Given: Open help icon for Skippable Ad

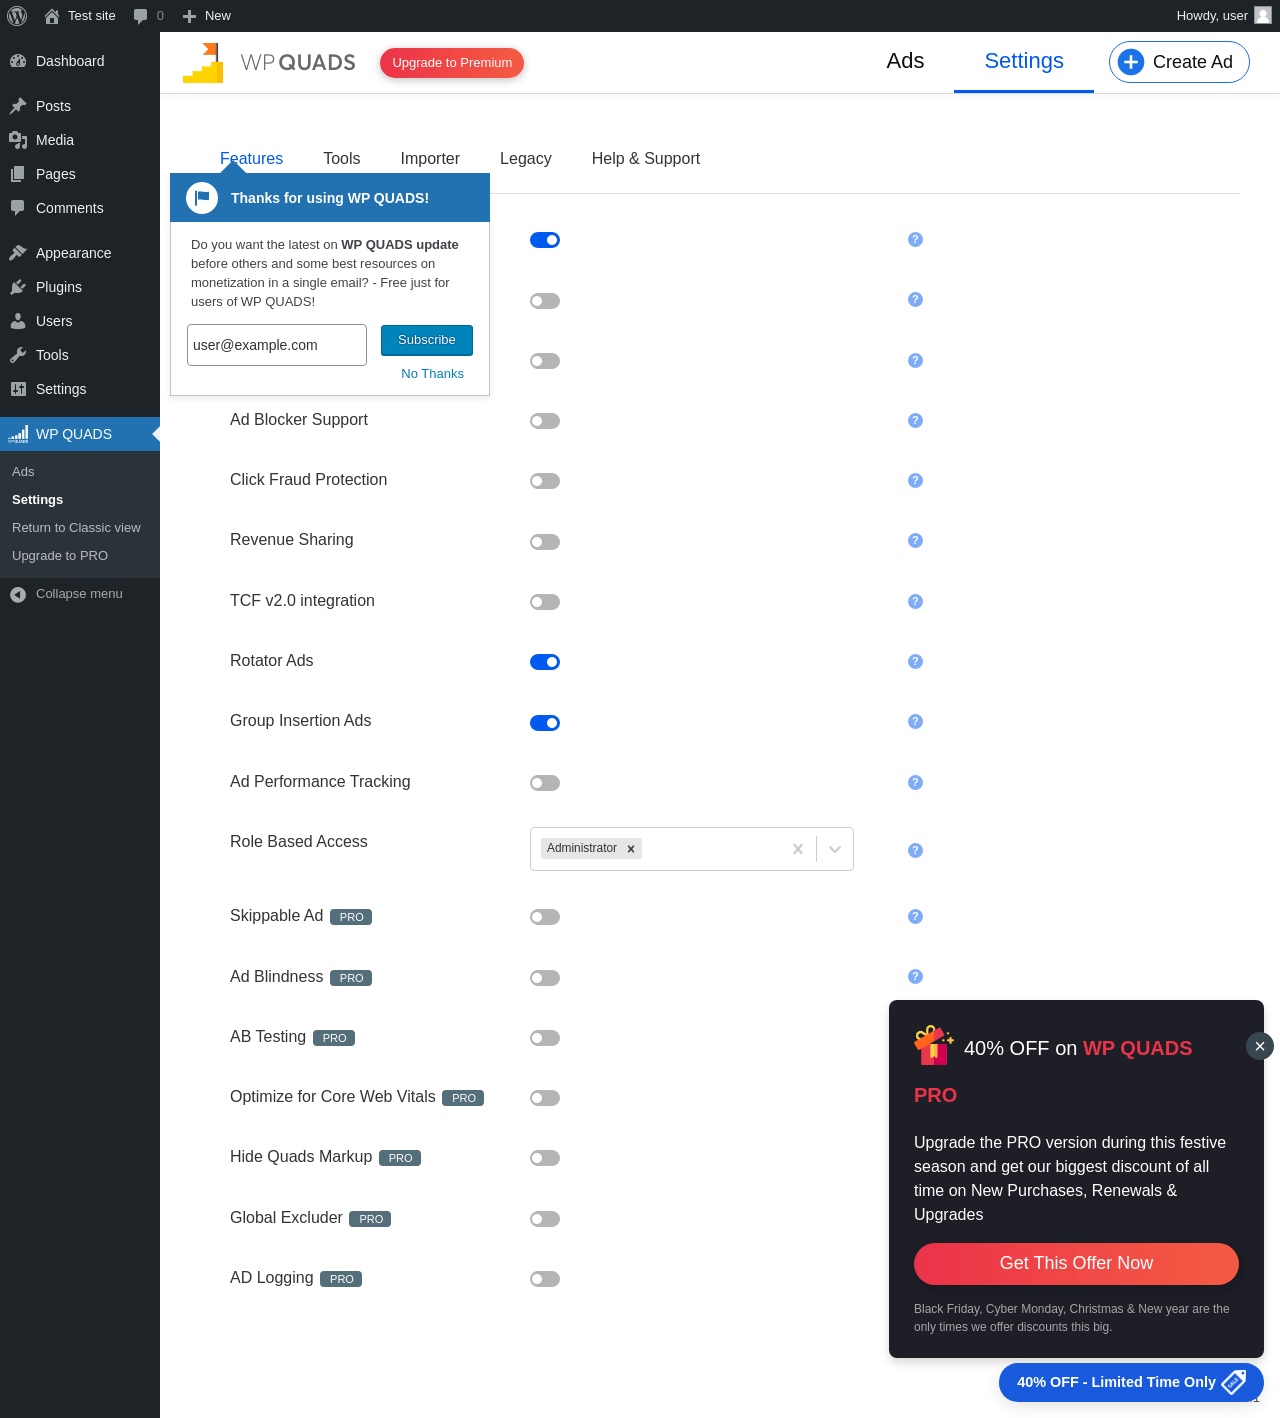Looking at the screenshot, I should point(915,917).
